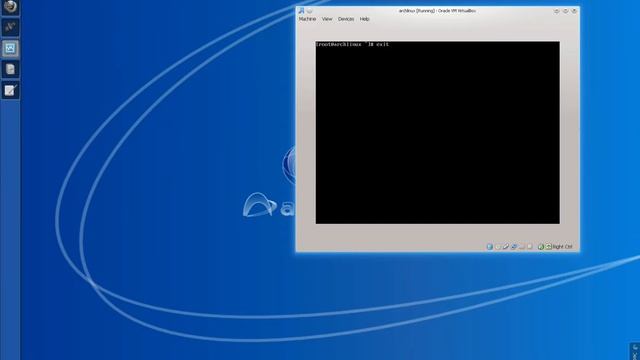640x360 pixels.
Task: Click the archlinux Oracle VM VirtualBox title bar
Action: coord(437,11)
